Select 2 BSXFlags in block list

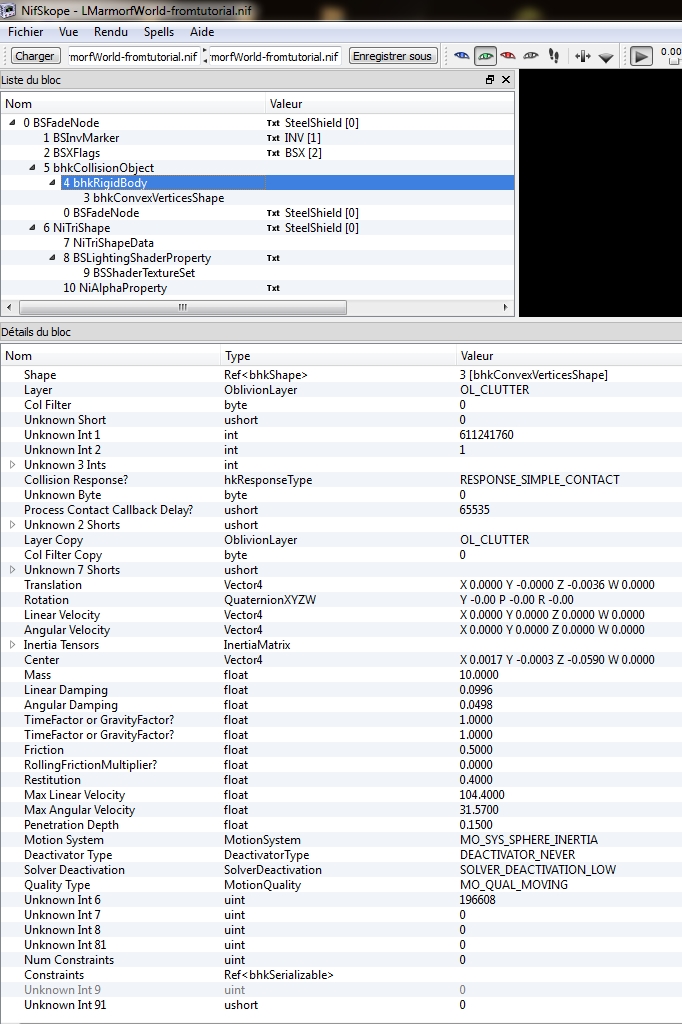(x=72, y=153)
